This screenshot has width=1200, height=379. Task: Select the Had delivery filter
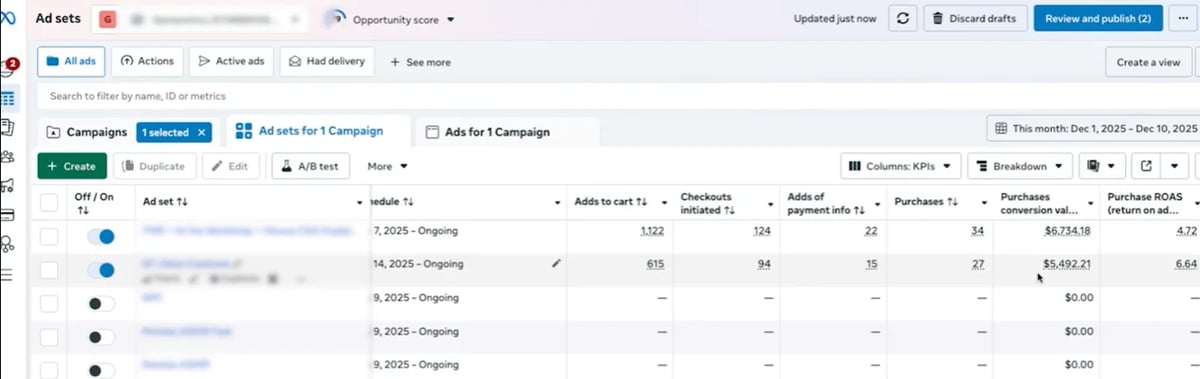pyautogui.click(x=327, y=61)
